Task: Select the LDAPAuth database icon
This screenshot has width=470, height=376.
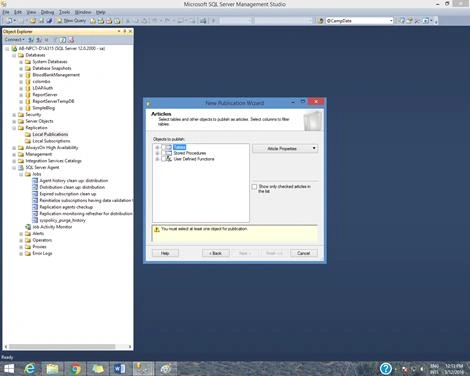Action: [x=28, y=88]
